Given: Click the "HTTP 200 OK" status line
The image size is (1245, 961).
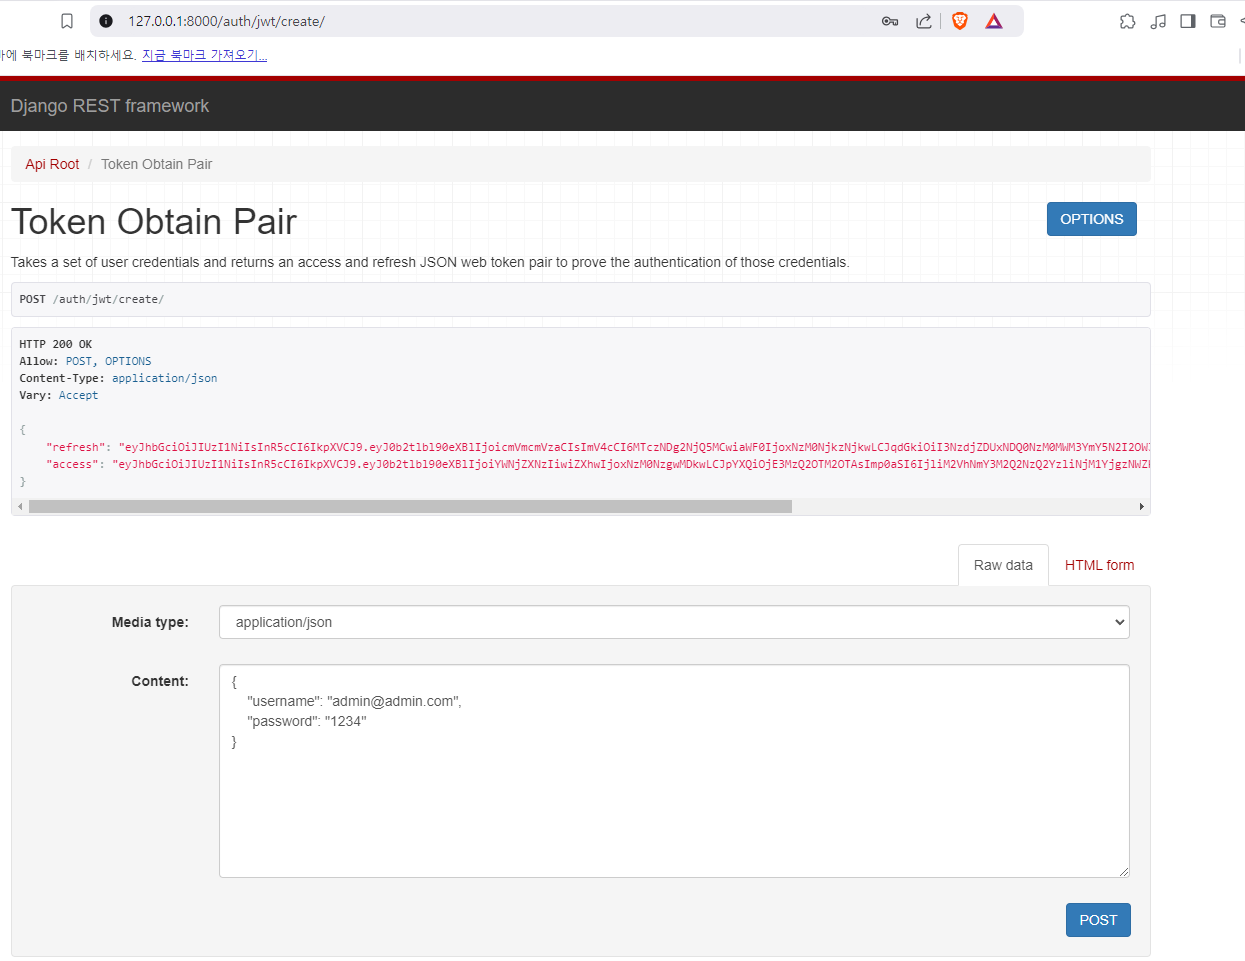Looking at the screenshot, I should point(56,344).
